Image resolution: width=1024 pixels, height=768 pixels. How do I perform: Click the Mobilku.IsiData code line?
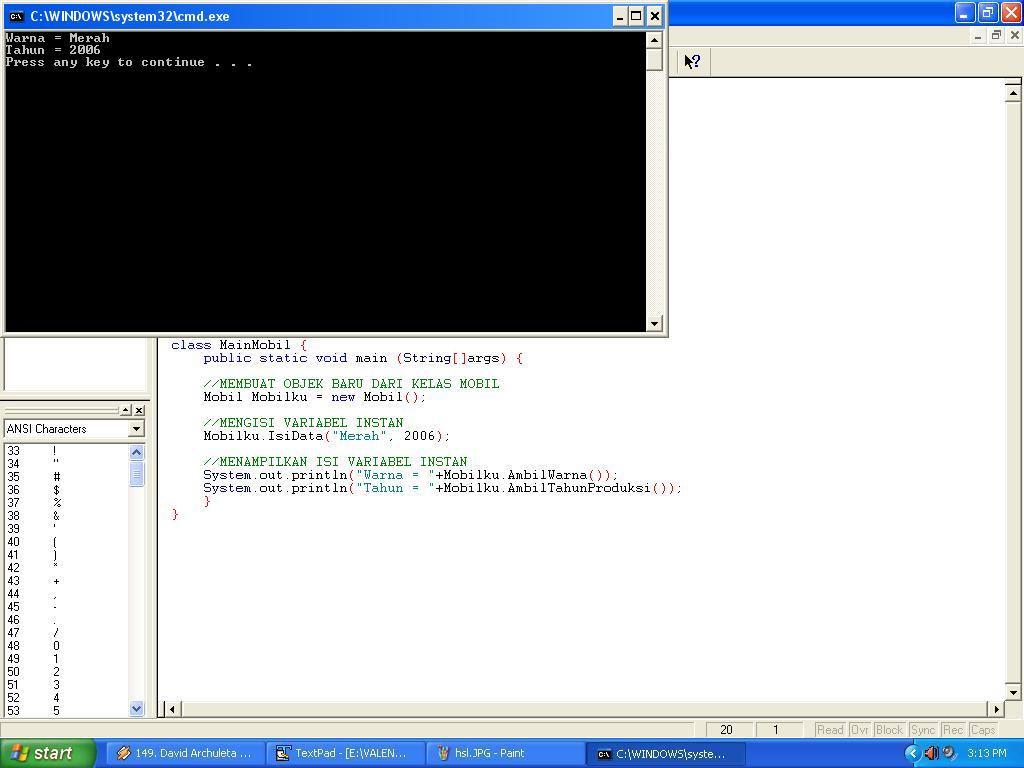(x=327, y=436)
